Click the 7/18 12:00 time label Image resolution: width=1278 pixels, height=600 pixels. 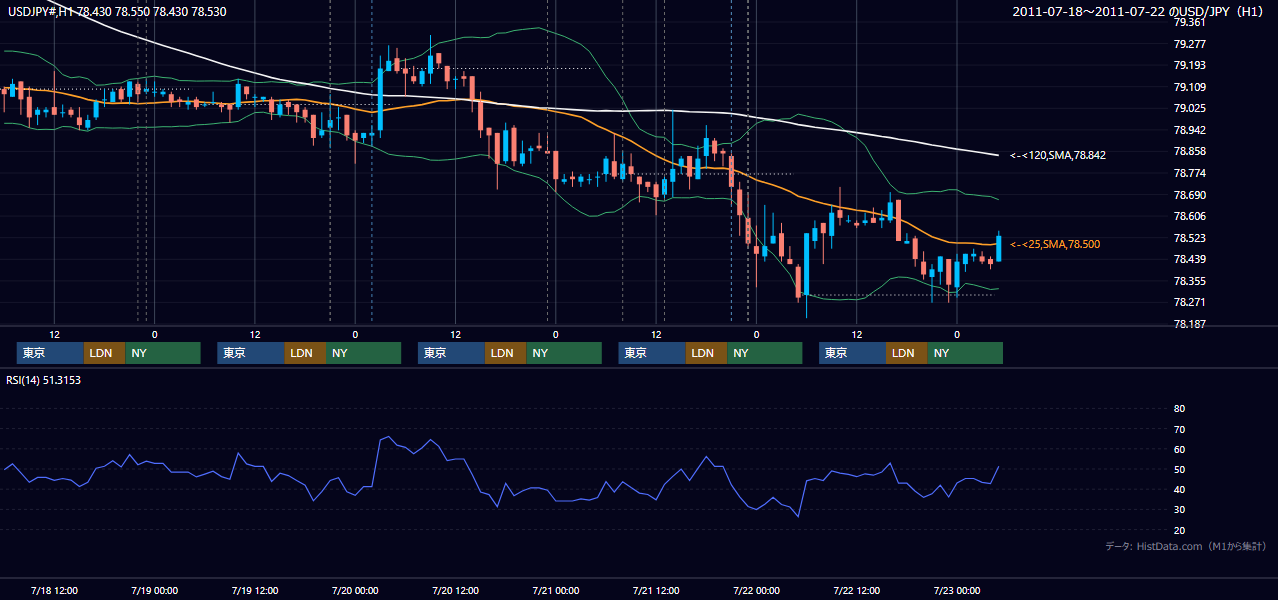[x=54, y=590]
